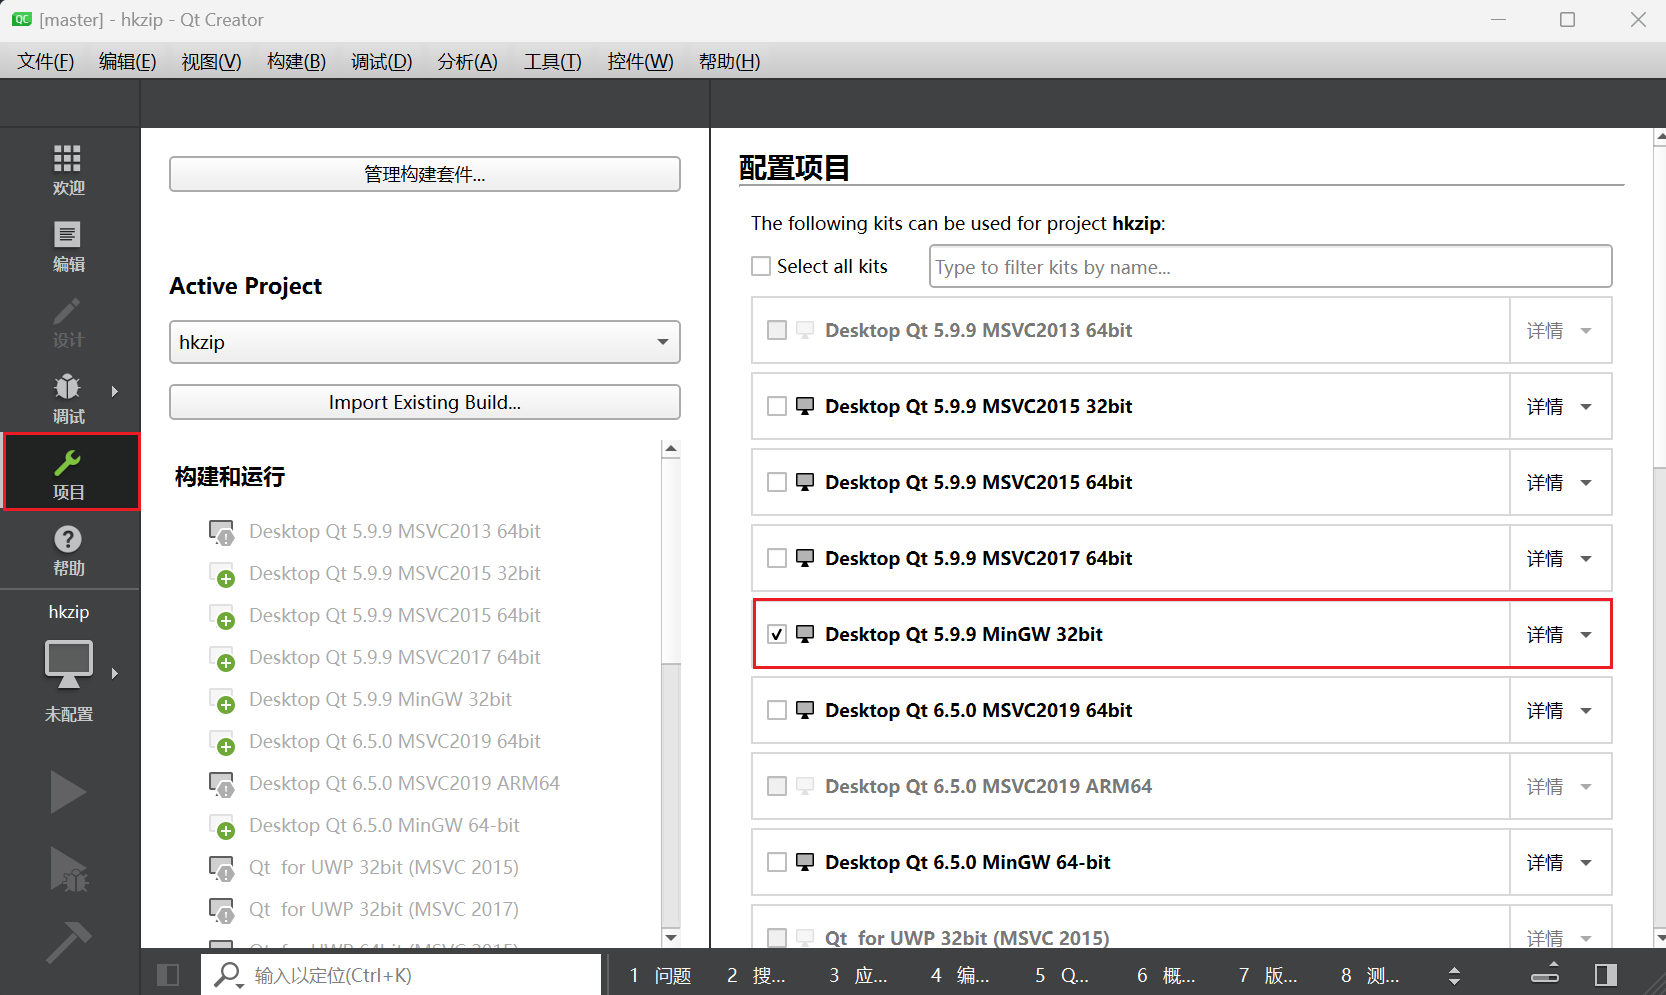
Task: Expand details (详情) for MinGW 32bit
Action: click(1560, 634)
